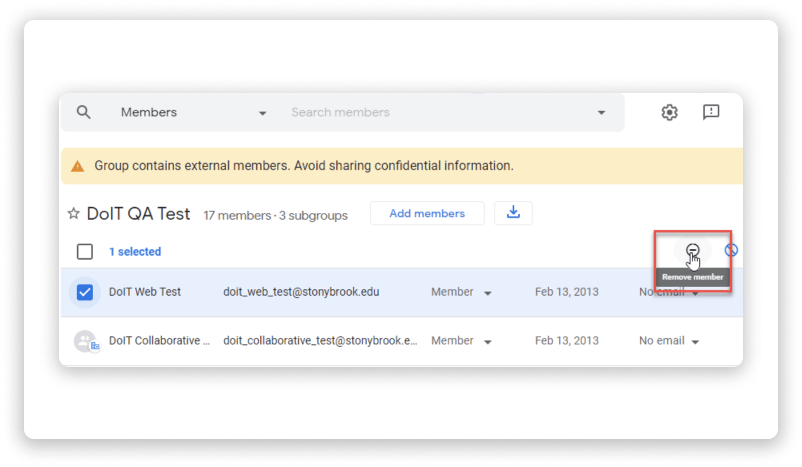The height and width of the screenshot is (467, 802).
Task: Click the send feedback icon
Action: pyautogui.click(x=711, y=112)
